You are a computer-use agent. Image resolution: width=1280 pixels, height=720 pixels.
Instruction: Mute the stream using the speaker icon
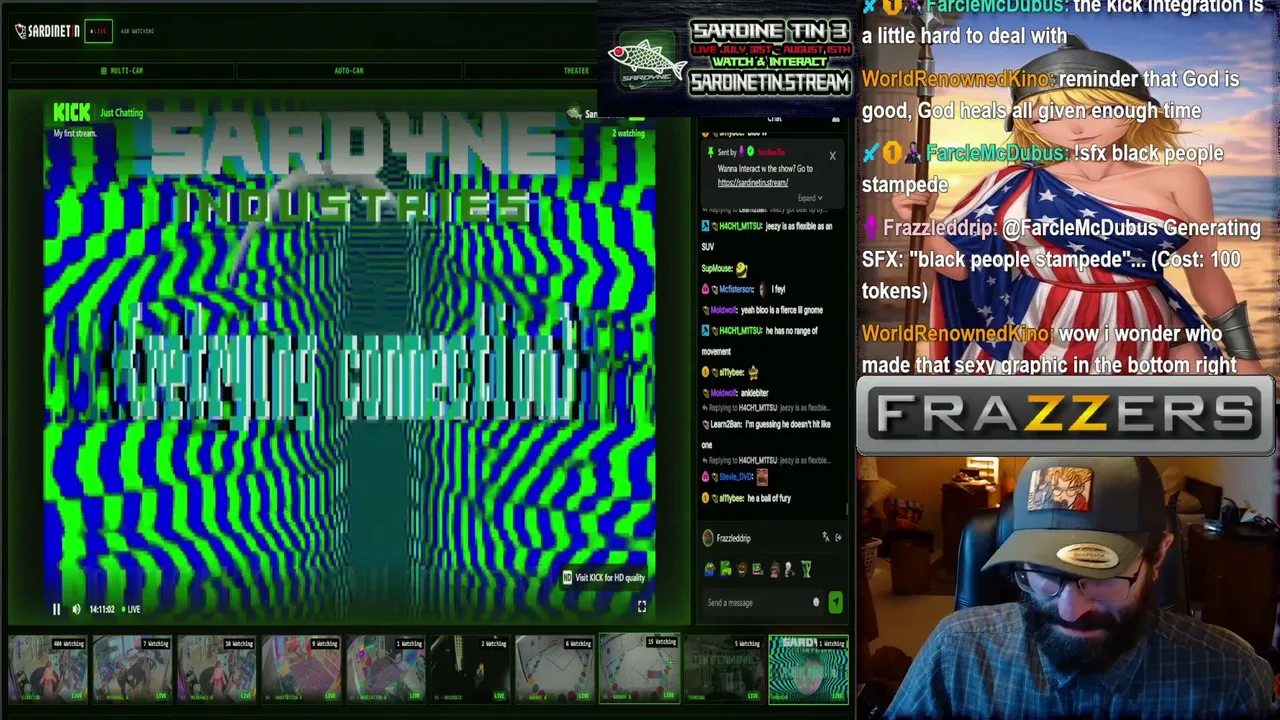click(x=76, y=609)
